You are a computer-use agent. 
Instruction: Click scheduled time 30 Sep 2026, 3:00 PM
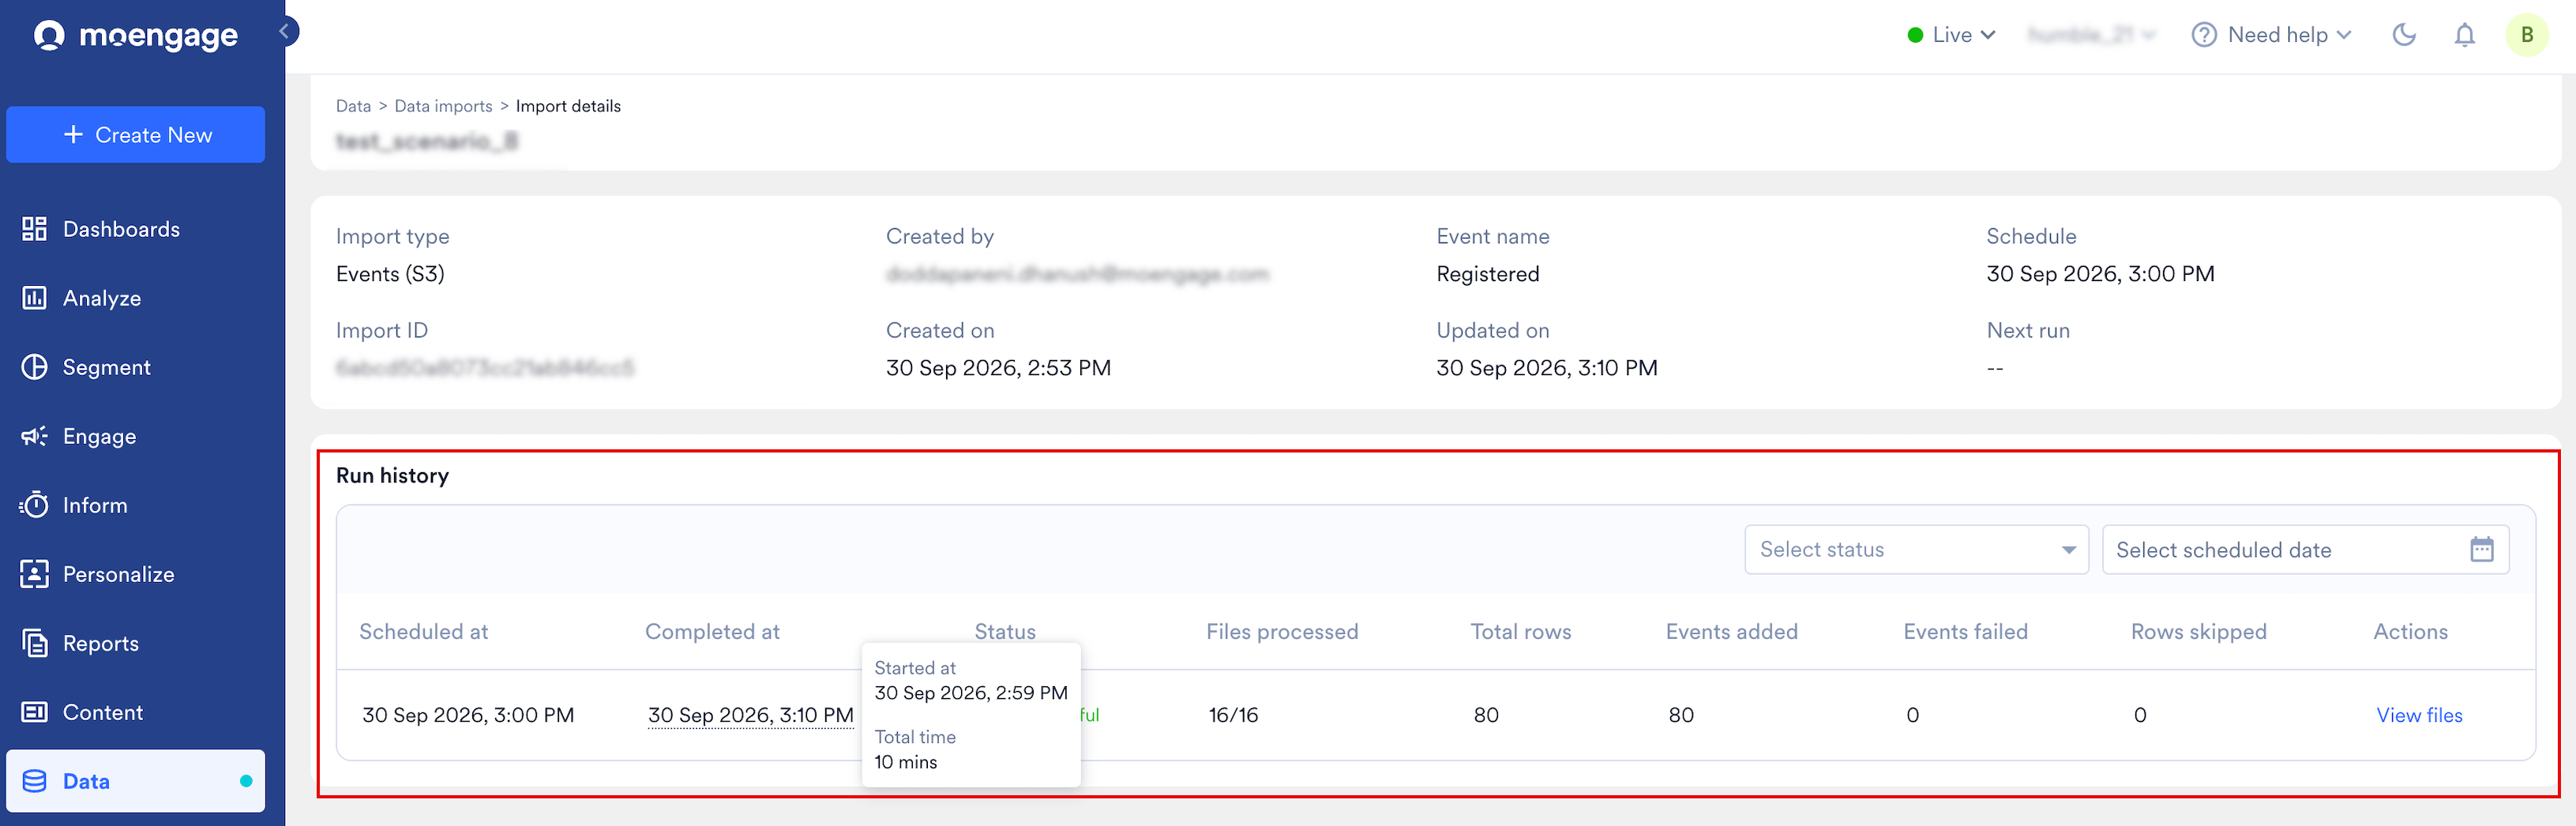(468, 715)
